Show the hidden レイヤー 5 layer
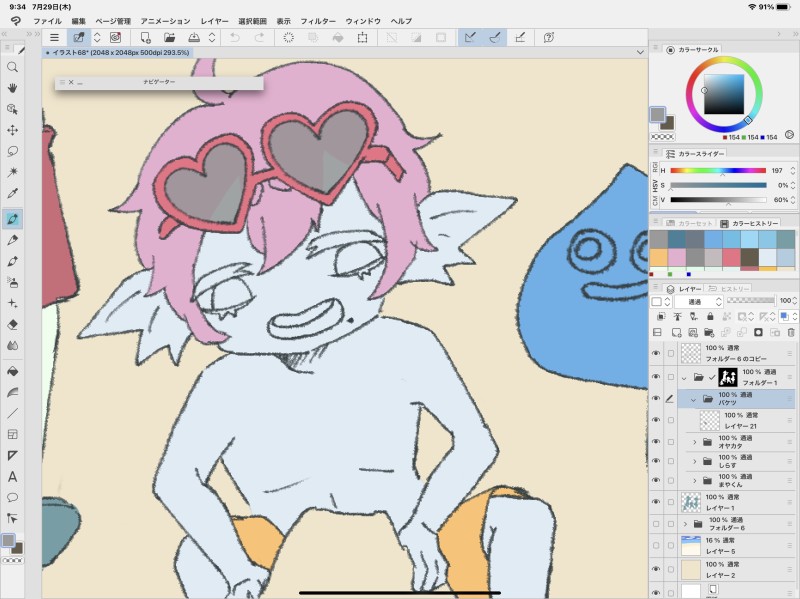 point(656,545)
